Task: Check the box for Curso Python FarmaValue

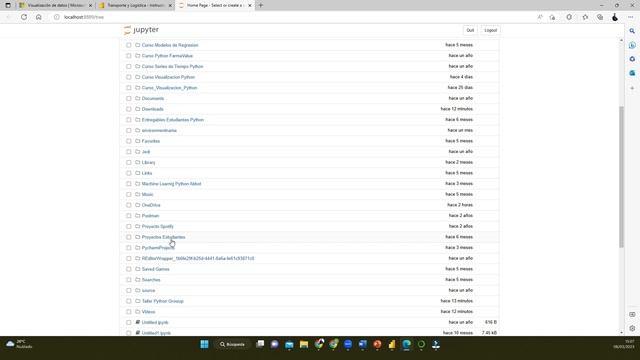Action: pyautogui.click(x=129, y=56)
